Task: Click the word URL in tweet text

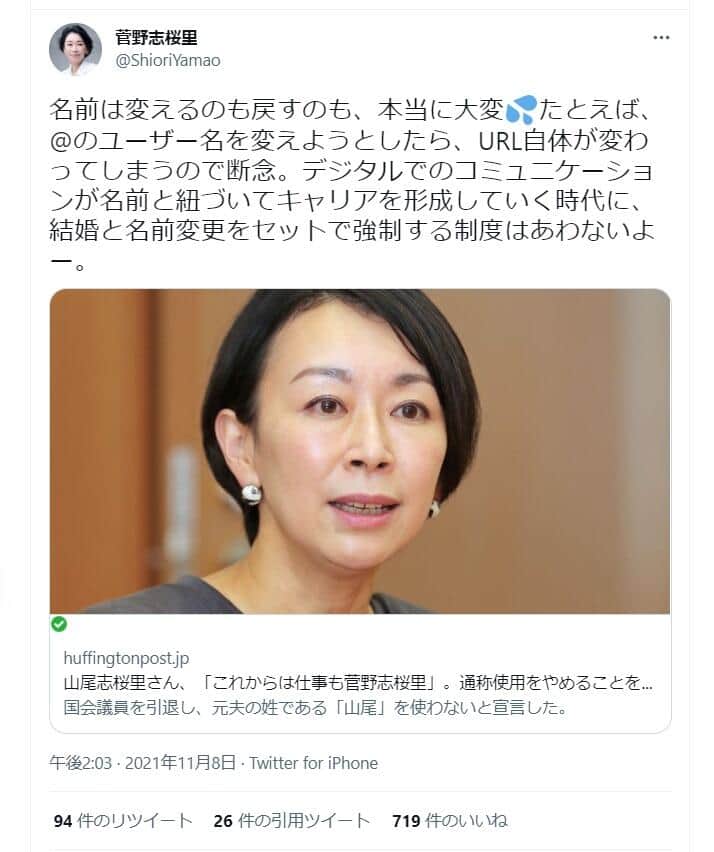Action: coord(500,141)
